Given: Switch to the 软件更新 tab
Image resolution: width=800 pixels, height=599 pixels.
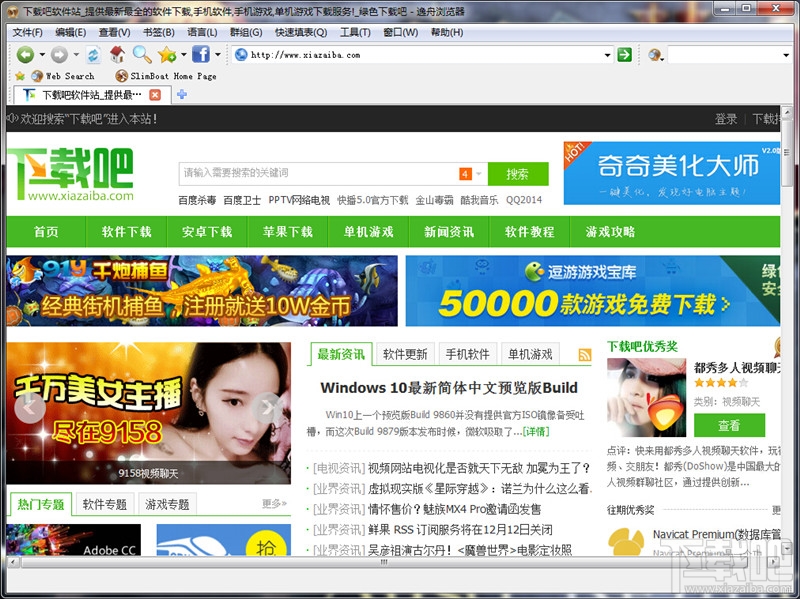Looking at the screenshot, I should [405, 354].
